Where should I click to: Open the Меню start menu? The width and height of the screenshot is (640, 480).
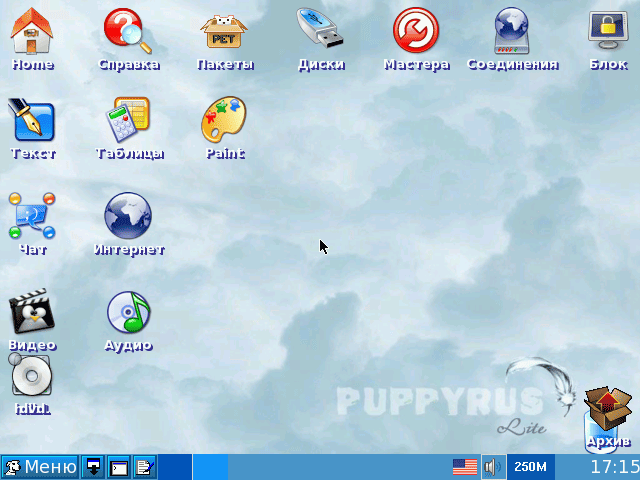click(x=40, y=467)
